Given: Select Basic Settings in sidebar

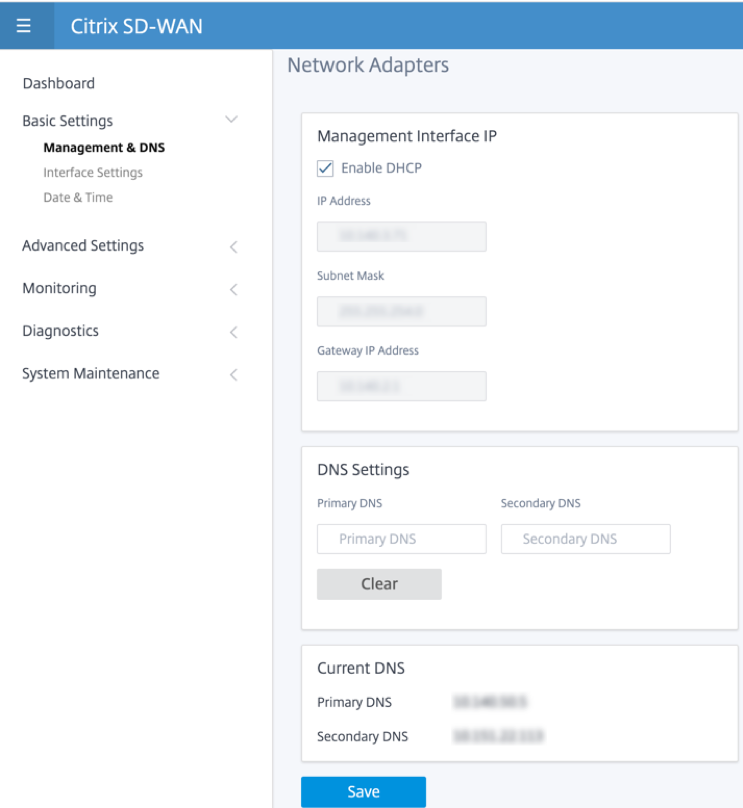Looking at the screenshot, I should tap(67, 121).
